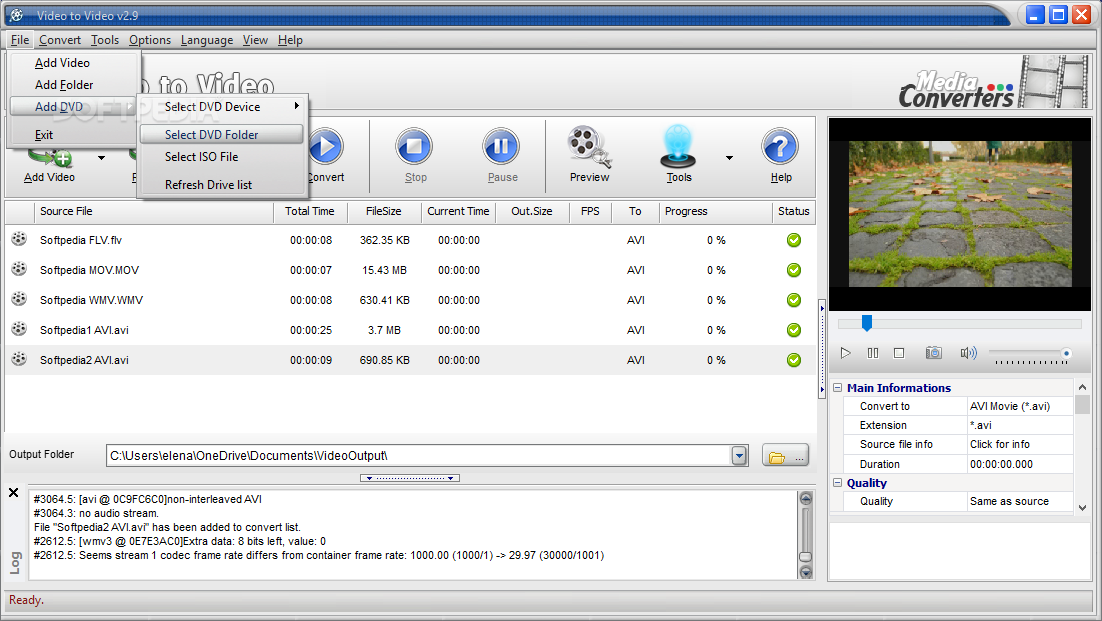Screen dimensions: 1102x621
Task: Click the properties panel scroll-down arrow
Action: click(1082, 507)
